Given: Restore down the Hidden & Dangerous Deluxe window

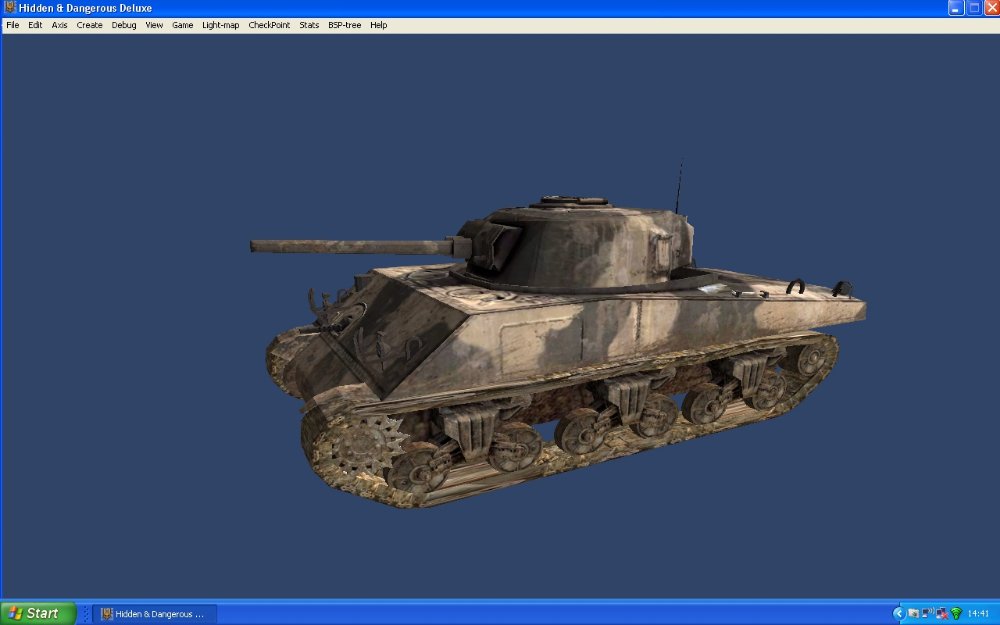Looking at the screenshot, I should [974, 8].
